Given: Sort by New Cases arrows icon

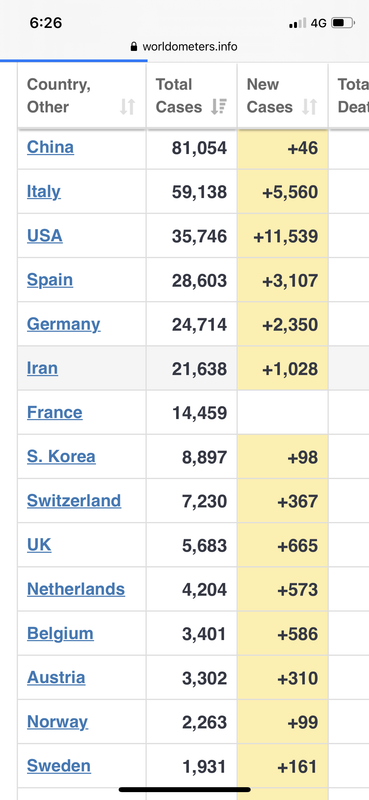Looking at the screenshot, I should click(310, 107).
